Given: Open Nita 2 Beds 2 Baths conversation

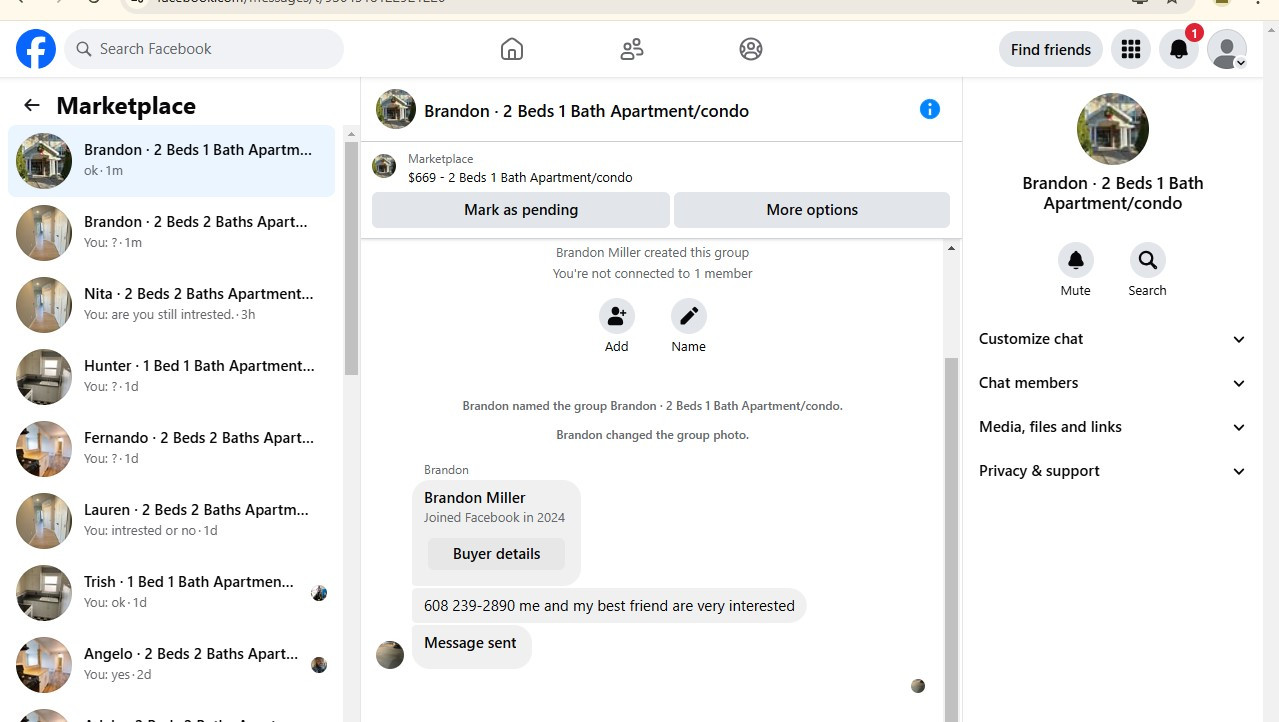Looking at the screenshot, I should [172, 305].
